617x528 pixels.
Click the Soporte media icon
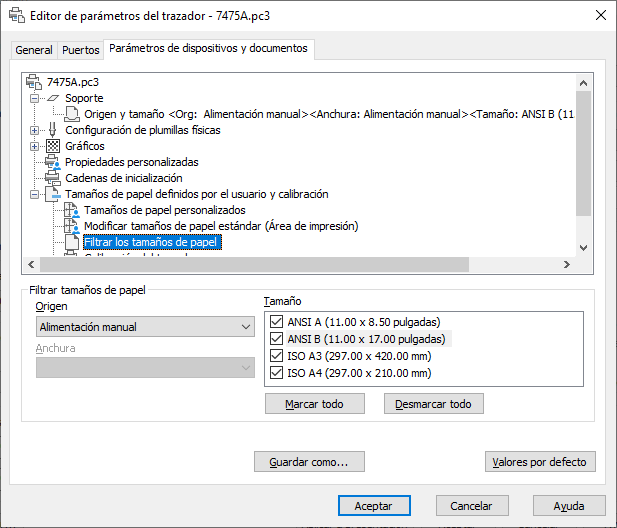[53, 98]
